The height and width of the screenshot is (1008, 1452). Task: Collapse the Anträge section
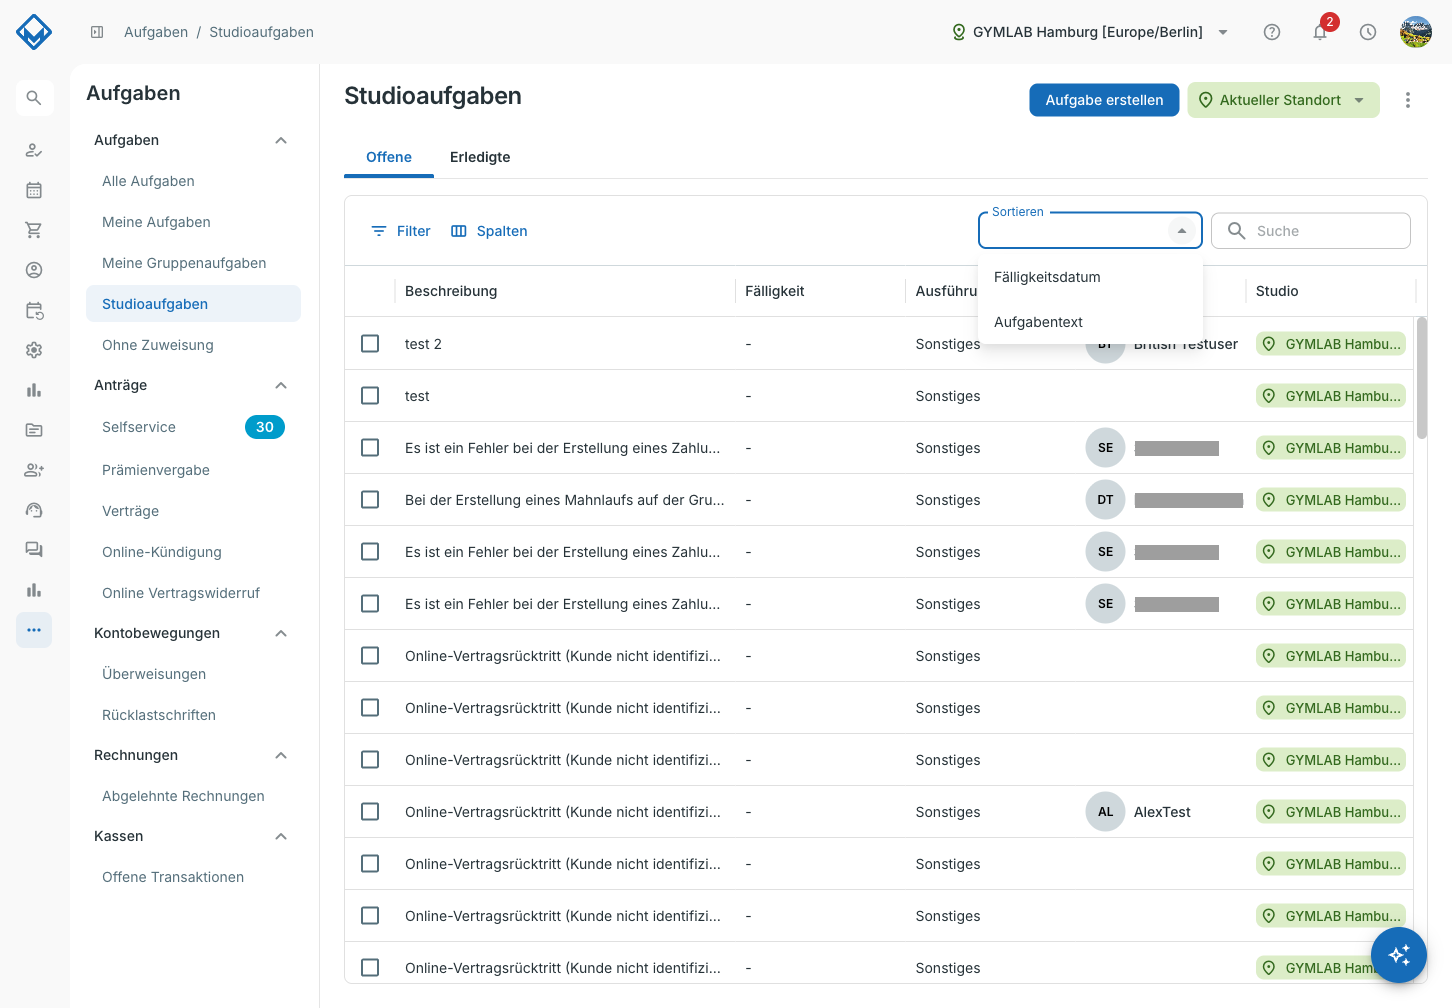pyautogui.click(x=281, y=386)
